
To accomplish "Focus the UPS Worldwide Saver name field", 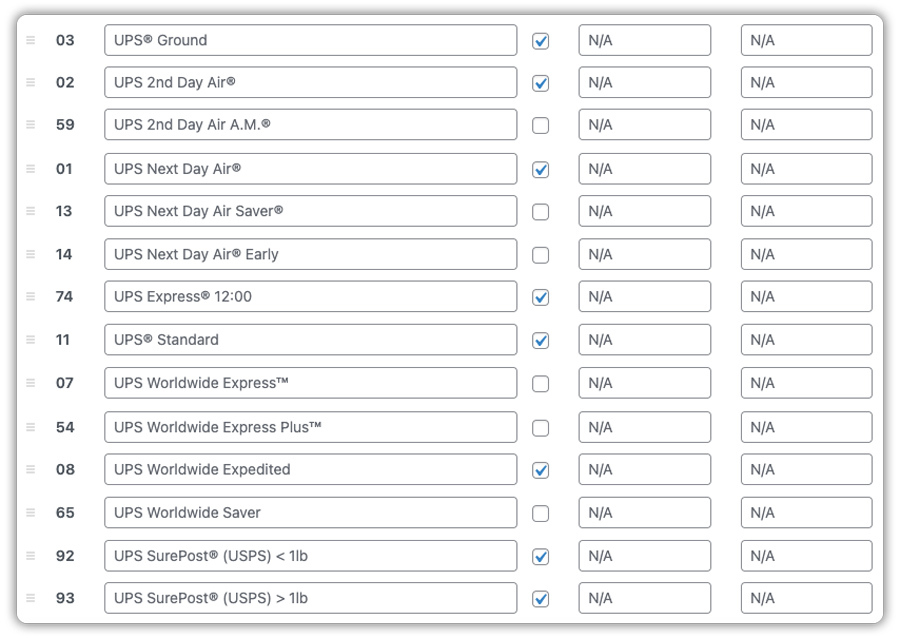I will tap(311, 512).
